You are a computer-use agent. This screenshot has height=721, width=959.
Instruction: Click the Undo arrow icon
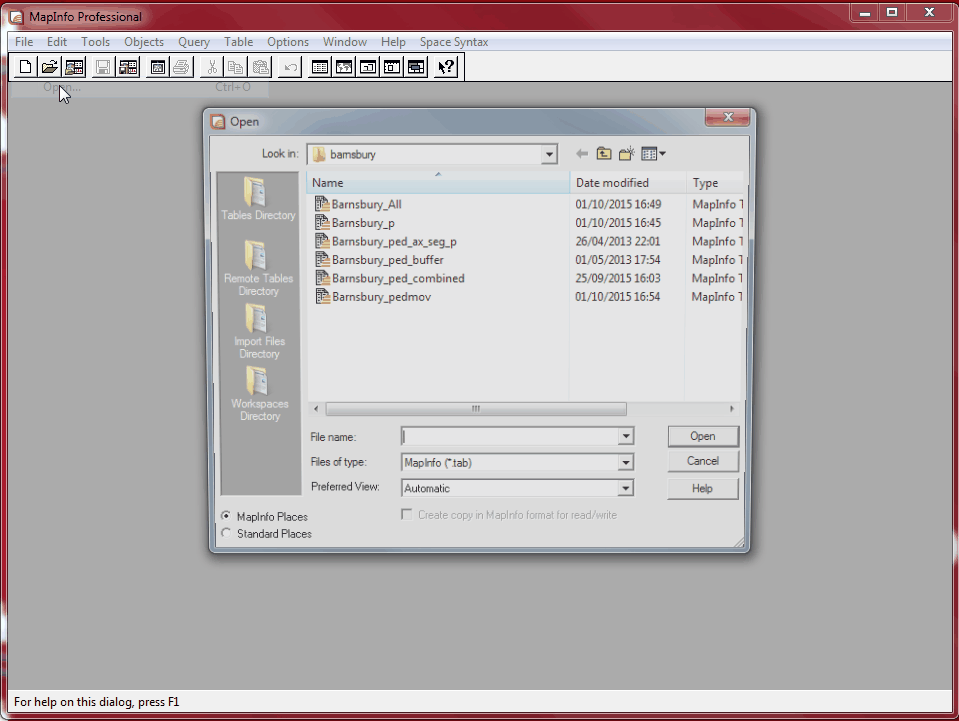tap(290, 67)
